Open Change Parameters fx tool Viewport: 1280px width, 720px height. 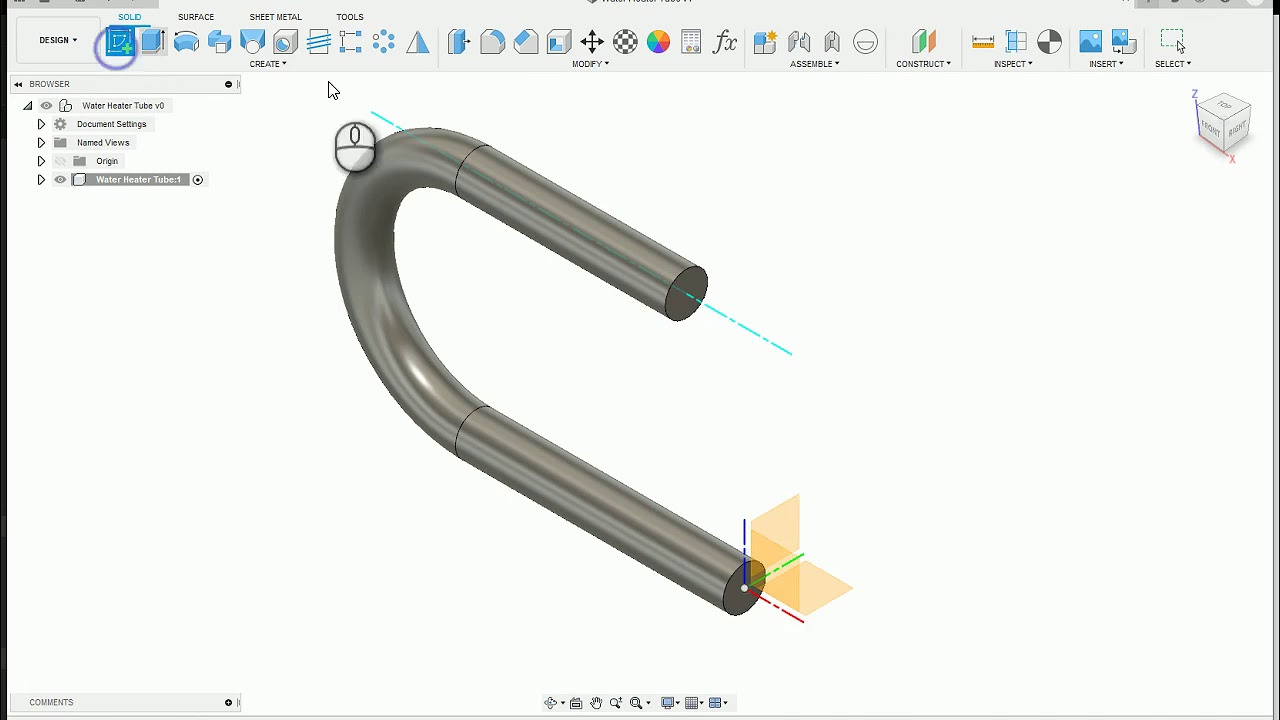(x=725, y=42)
